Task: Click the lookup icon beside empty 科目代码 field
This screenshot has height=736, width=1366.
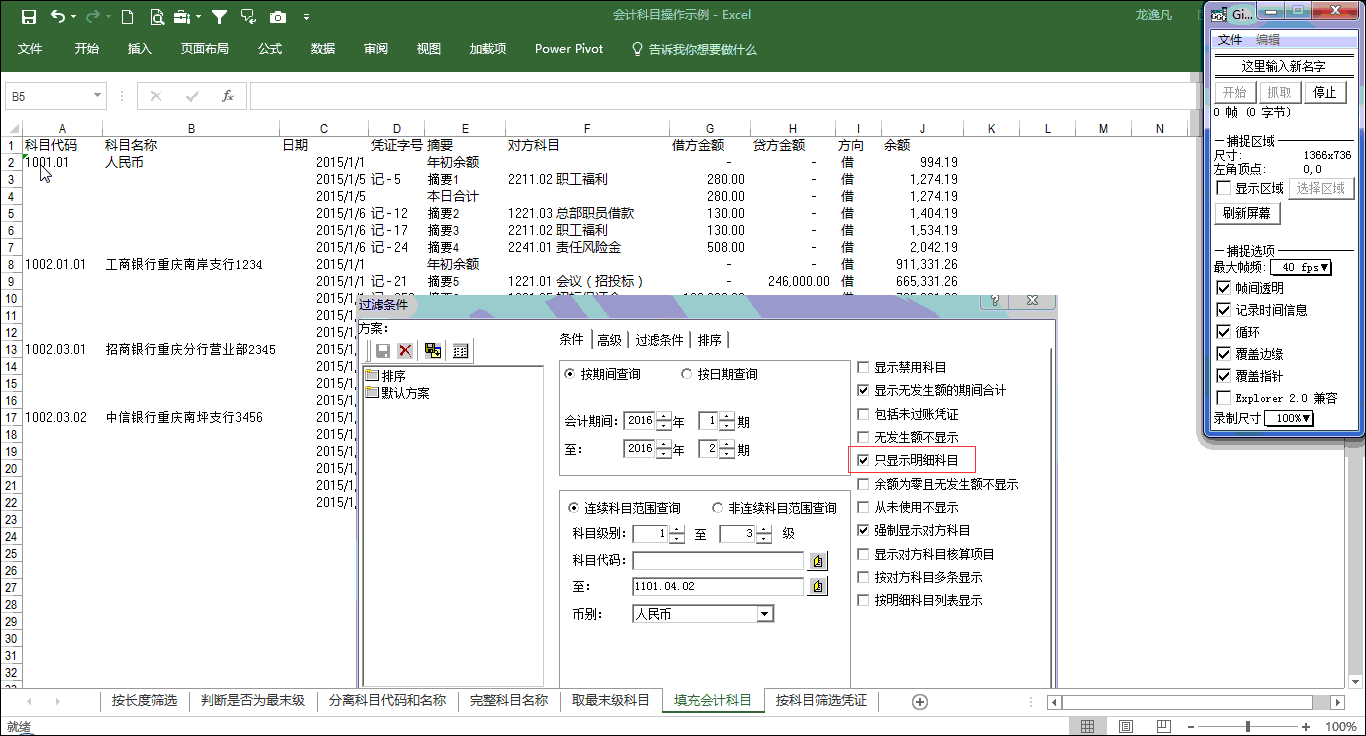Action: [x=818, y=561]
